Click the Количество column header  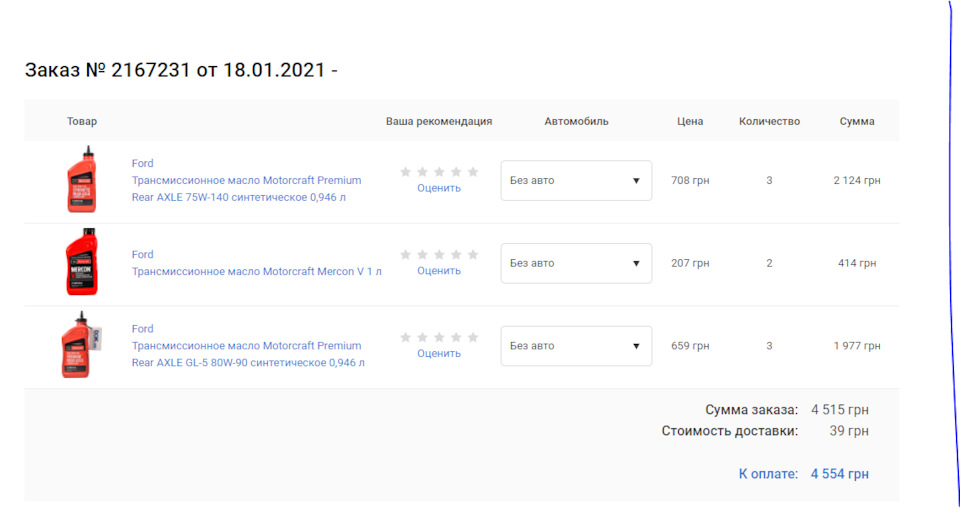[x=770, y=121]
